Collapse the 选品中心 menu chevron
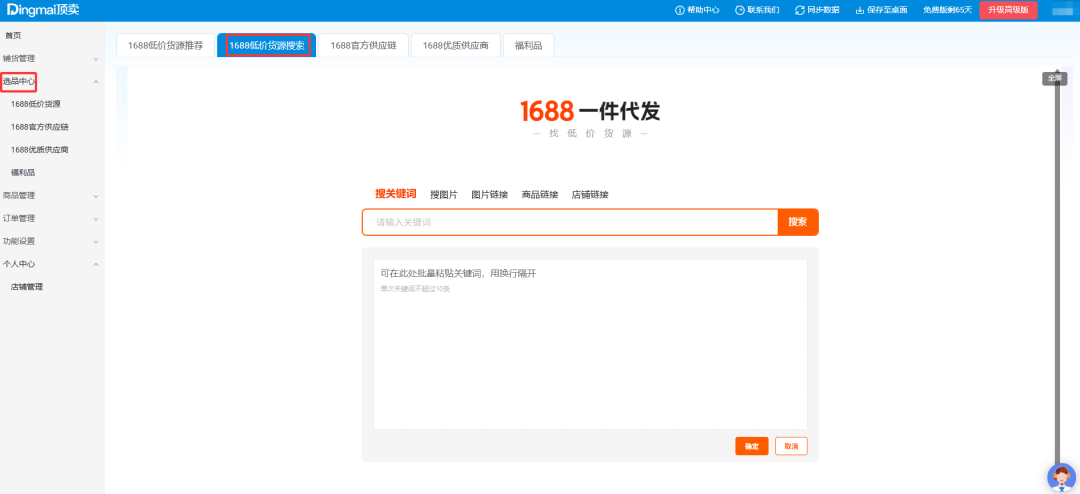Image resolution: width=1080 pixels, height=494 pixels. click(96, 82)
